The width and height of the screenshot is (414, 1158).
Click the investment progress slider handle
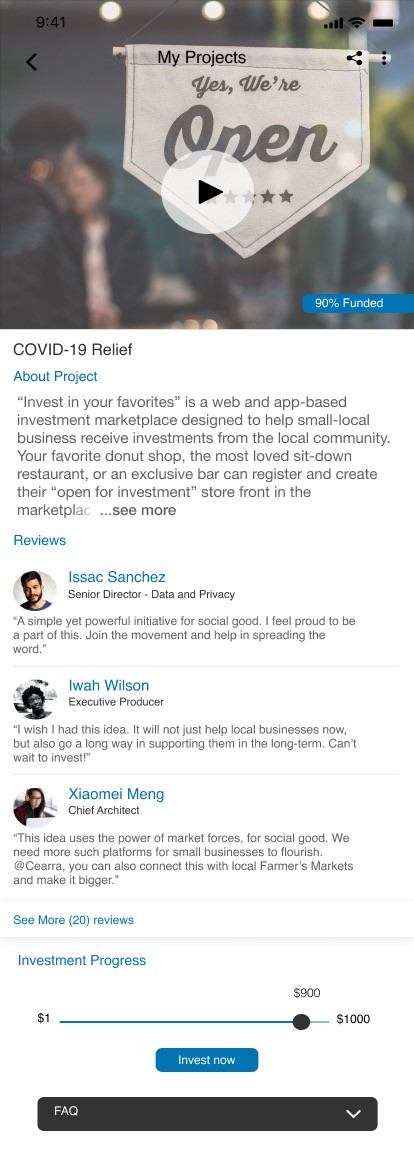point(301,1021)
